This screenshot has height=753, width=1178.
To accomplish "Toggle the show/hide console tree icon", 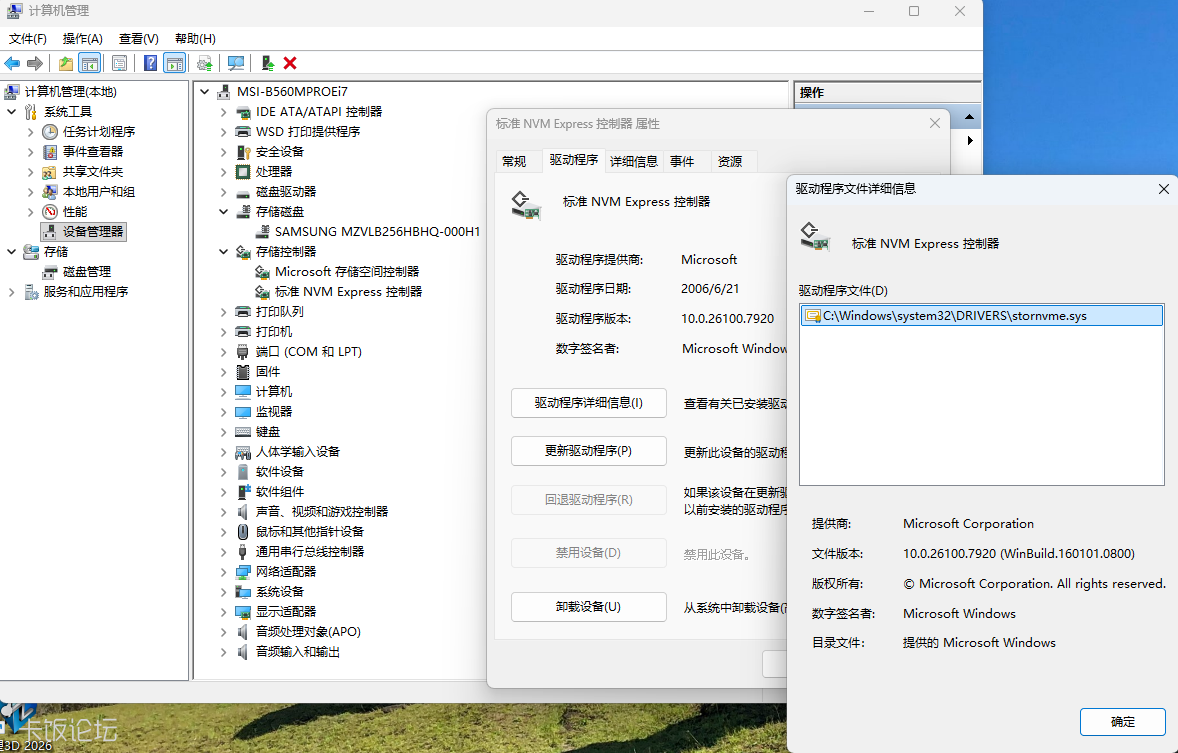I will 89,63.
